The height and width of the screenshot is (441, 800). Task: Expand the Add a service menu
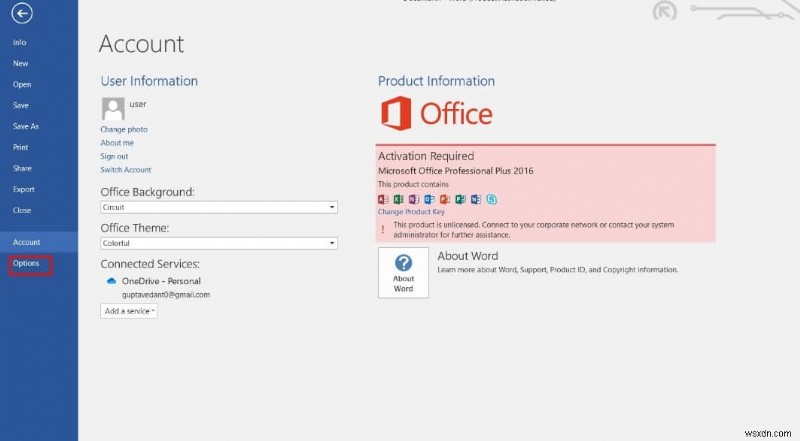click(129, 311)
